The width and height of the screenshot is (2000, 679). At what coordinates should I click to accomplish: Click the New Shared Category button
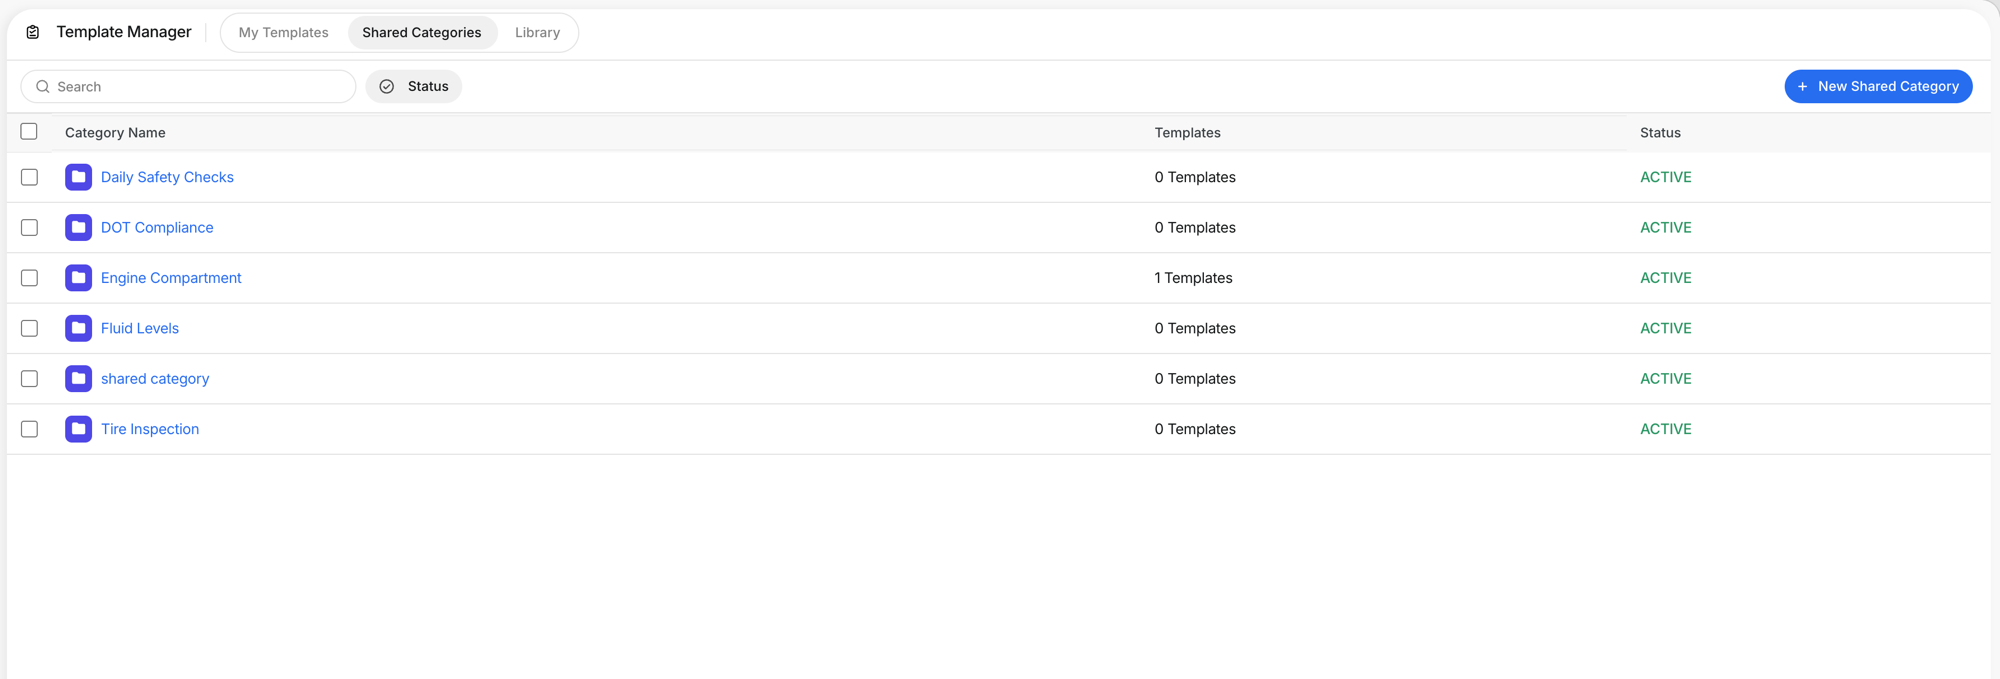pyautogui.click(x=1878, y=86)
